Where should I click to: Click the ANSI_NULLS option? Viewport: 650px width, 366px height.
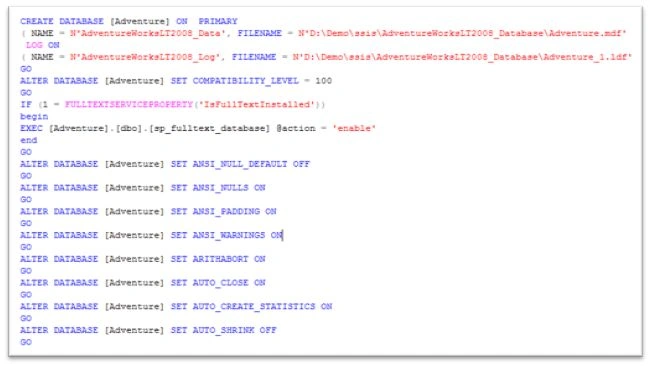point(221,188)
